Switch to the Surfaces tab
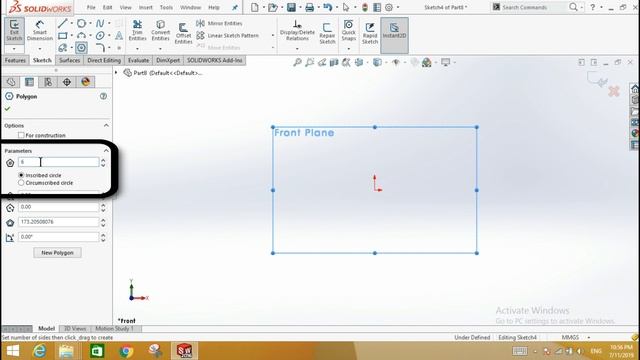The height and width of the screenshot is (360, 640). (x=69, y=60)
